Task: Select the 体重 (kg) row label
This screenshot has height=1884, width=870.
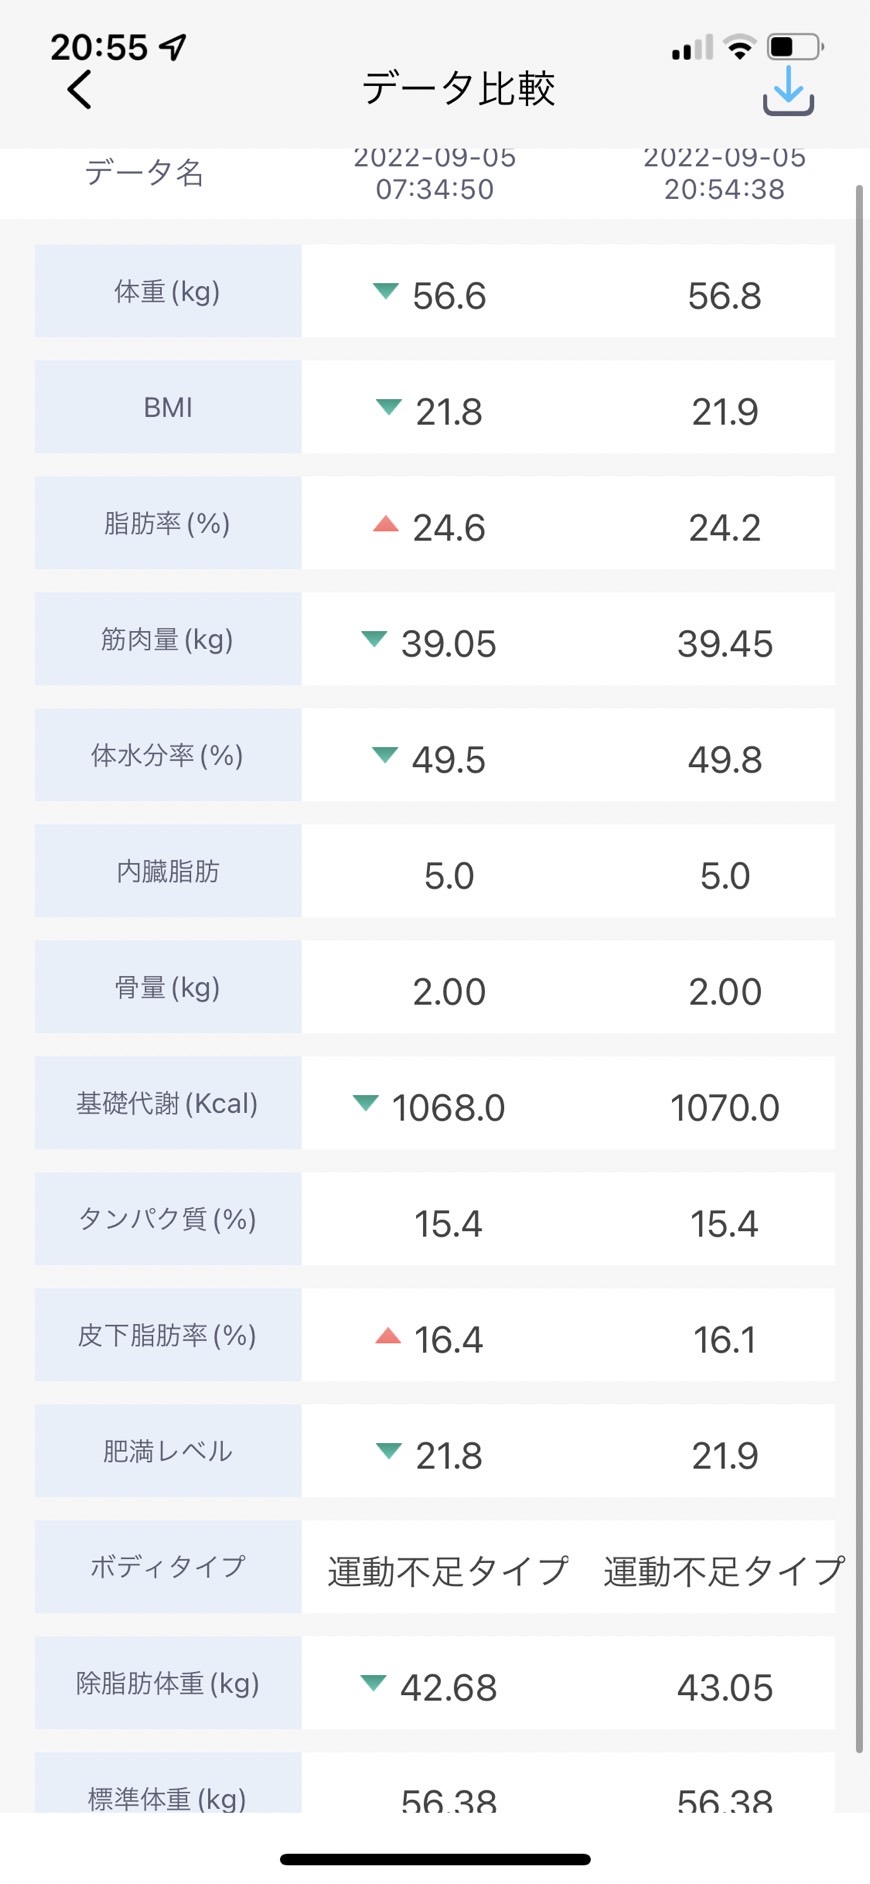Action: [x=168, y=291]
